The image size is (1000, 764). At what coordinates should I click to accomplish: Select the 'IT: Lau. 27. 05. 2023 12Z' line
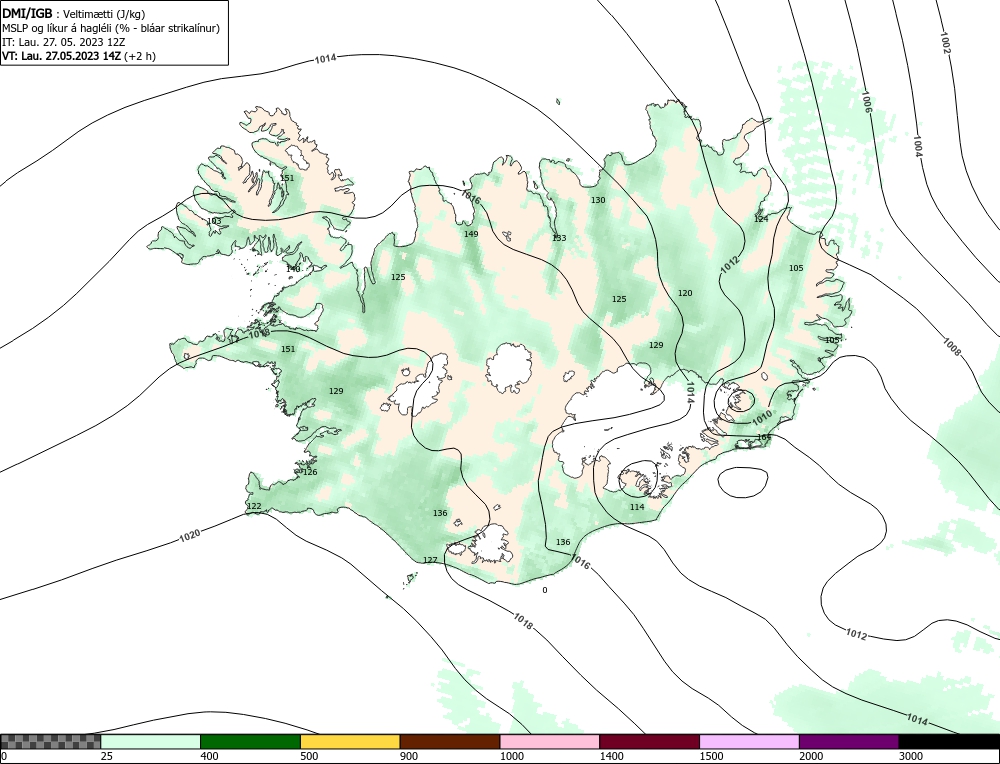64,42
